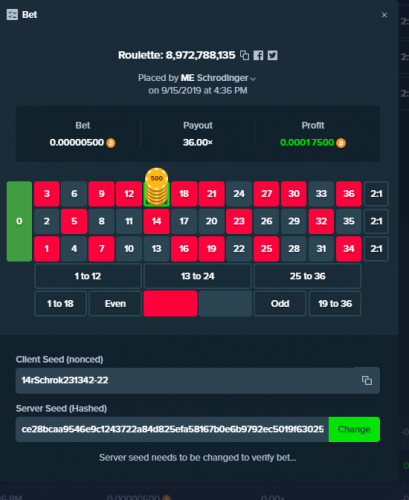Screen dimensions: 409x500
Task: Click number 27 on the board
Action: (x=266, y=194)
